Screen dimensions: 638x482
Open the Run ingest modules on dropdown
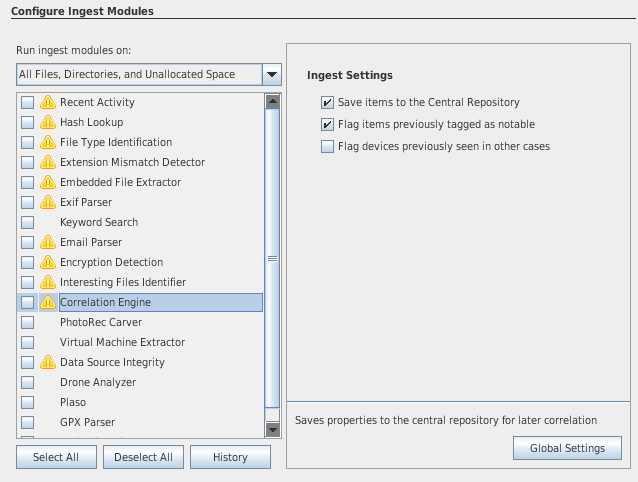271,74
